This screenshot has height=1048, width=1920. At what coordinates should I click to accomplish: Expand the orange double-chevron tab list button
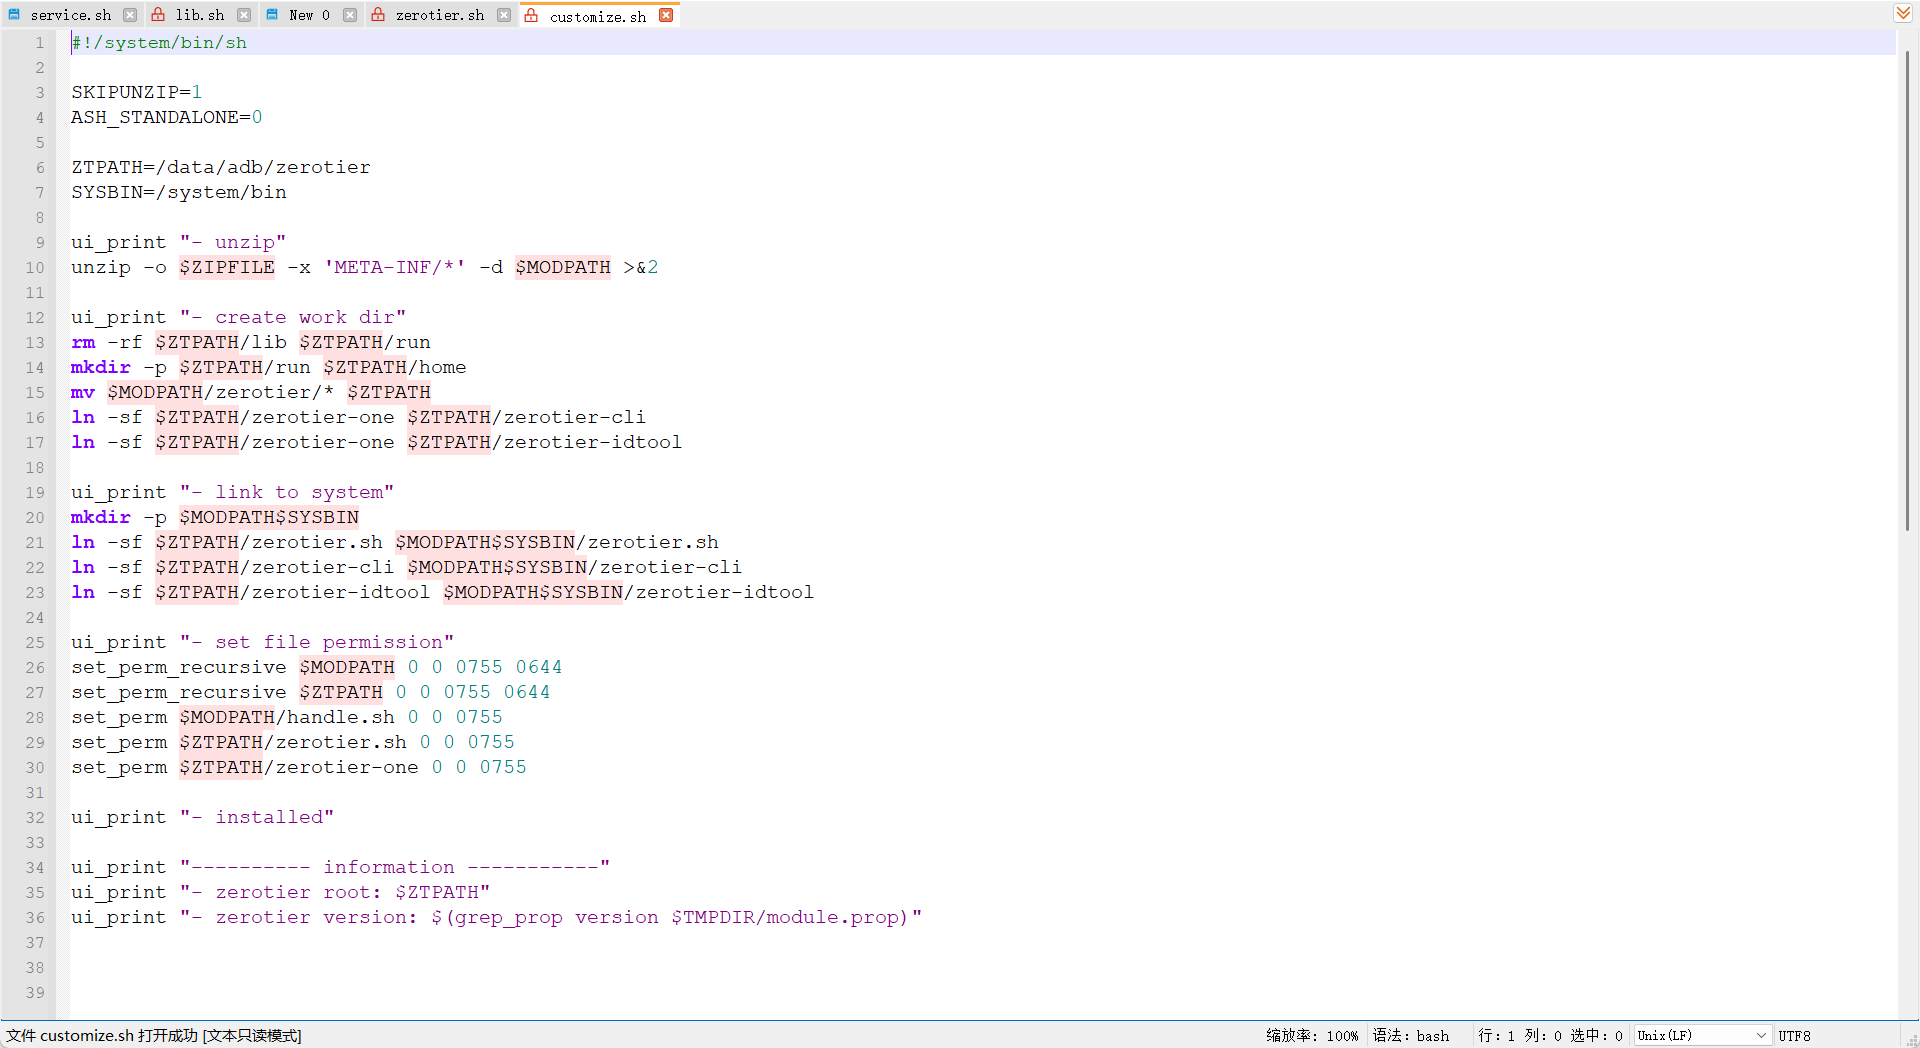click(1903, 13)
